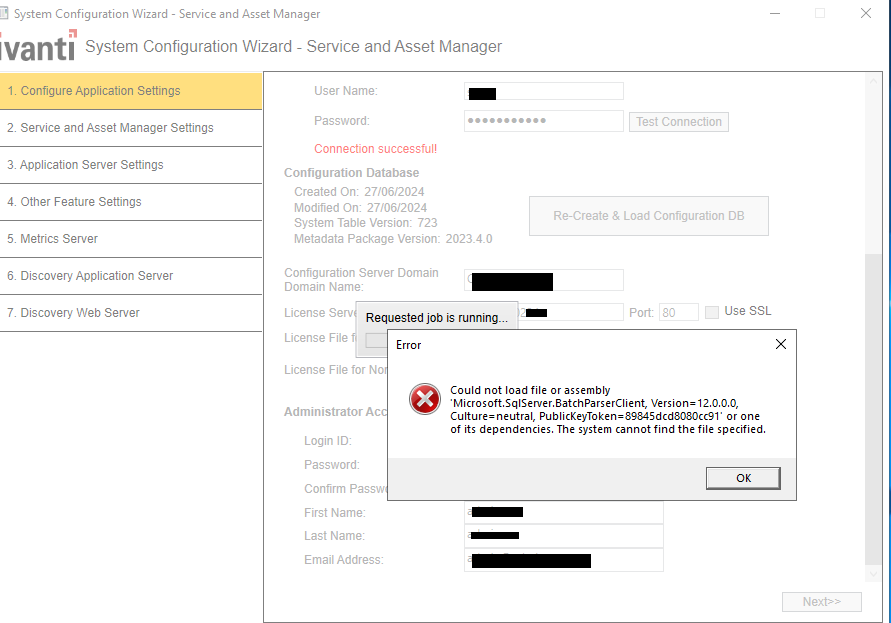The height and width of the screenshot is (623, 891).
Task: Select Service and Asset Manager Settings
Action: (x=130, y=128)
